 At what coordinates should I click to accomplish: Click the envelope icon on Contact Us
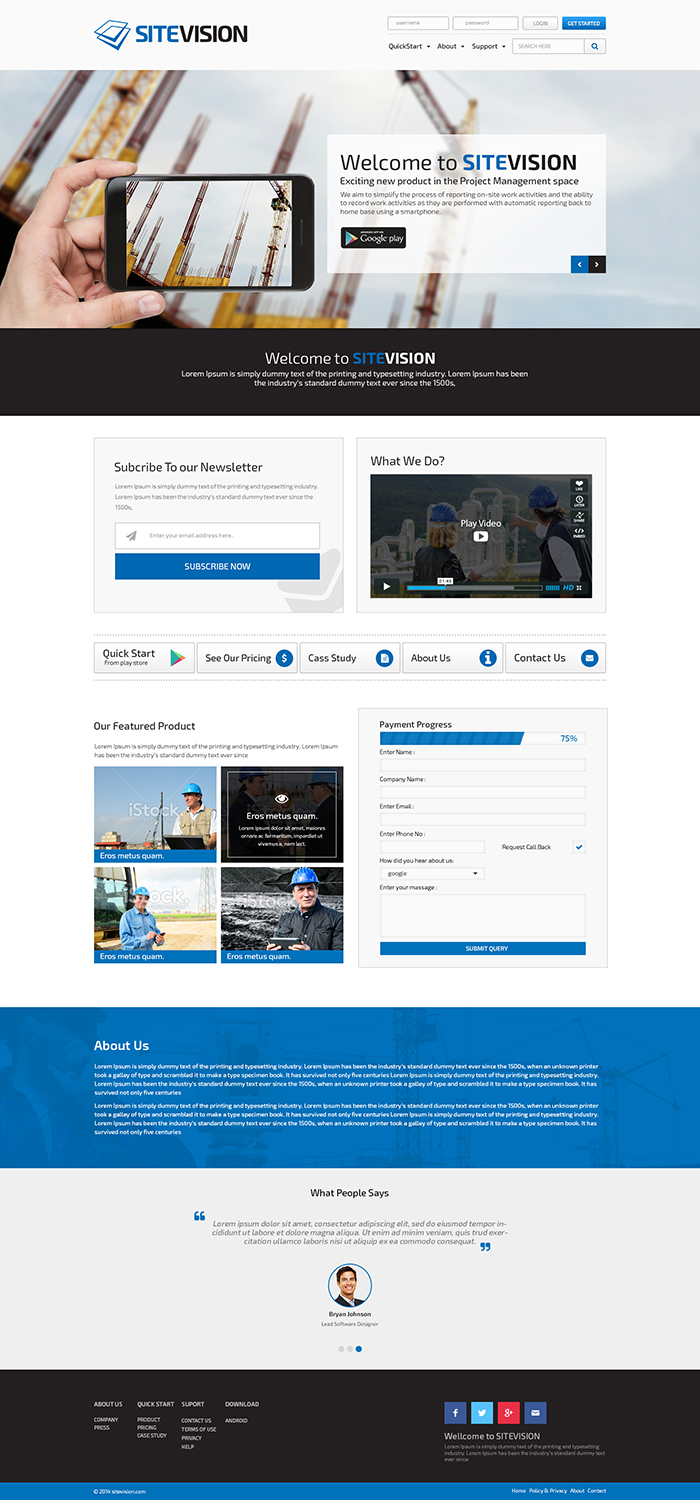tap(589, 658)
